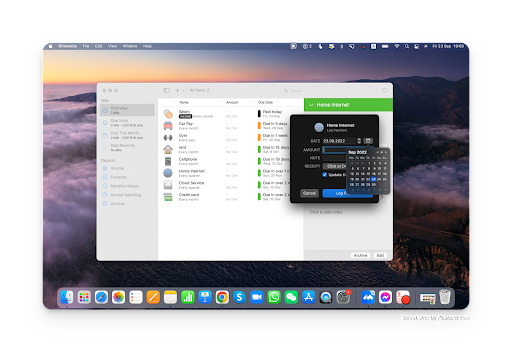512x363 pixels.
Task: Click the date stepper arrows
Action: (359, 141)
